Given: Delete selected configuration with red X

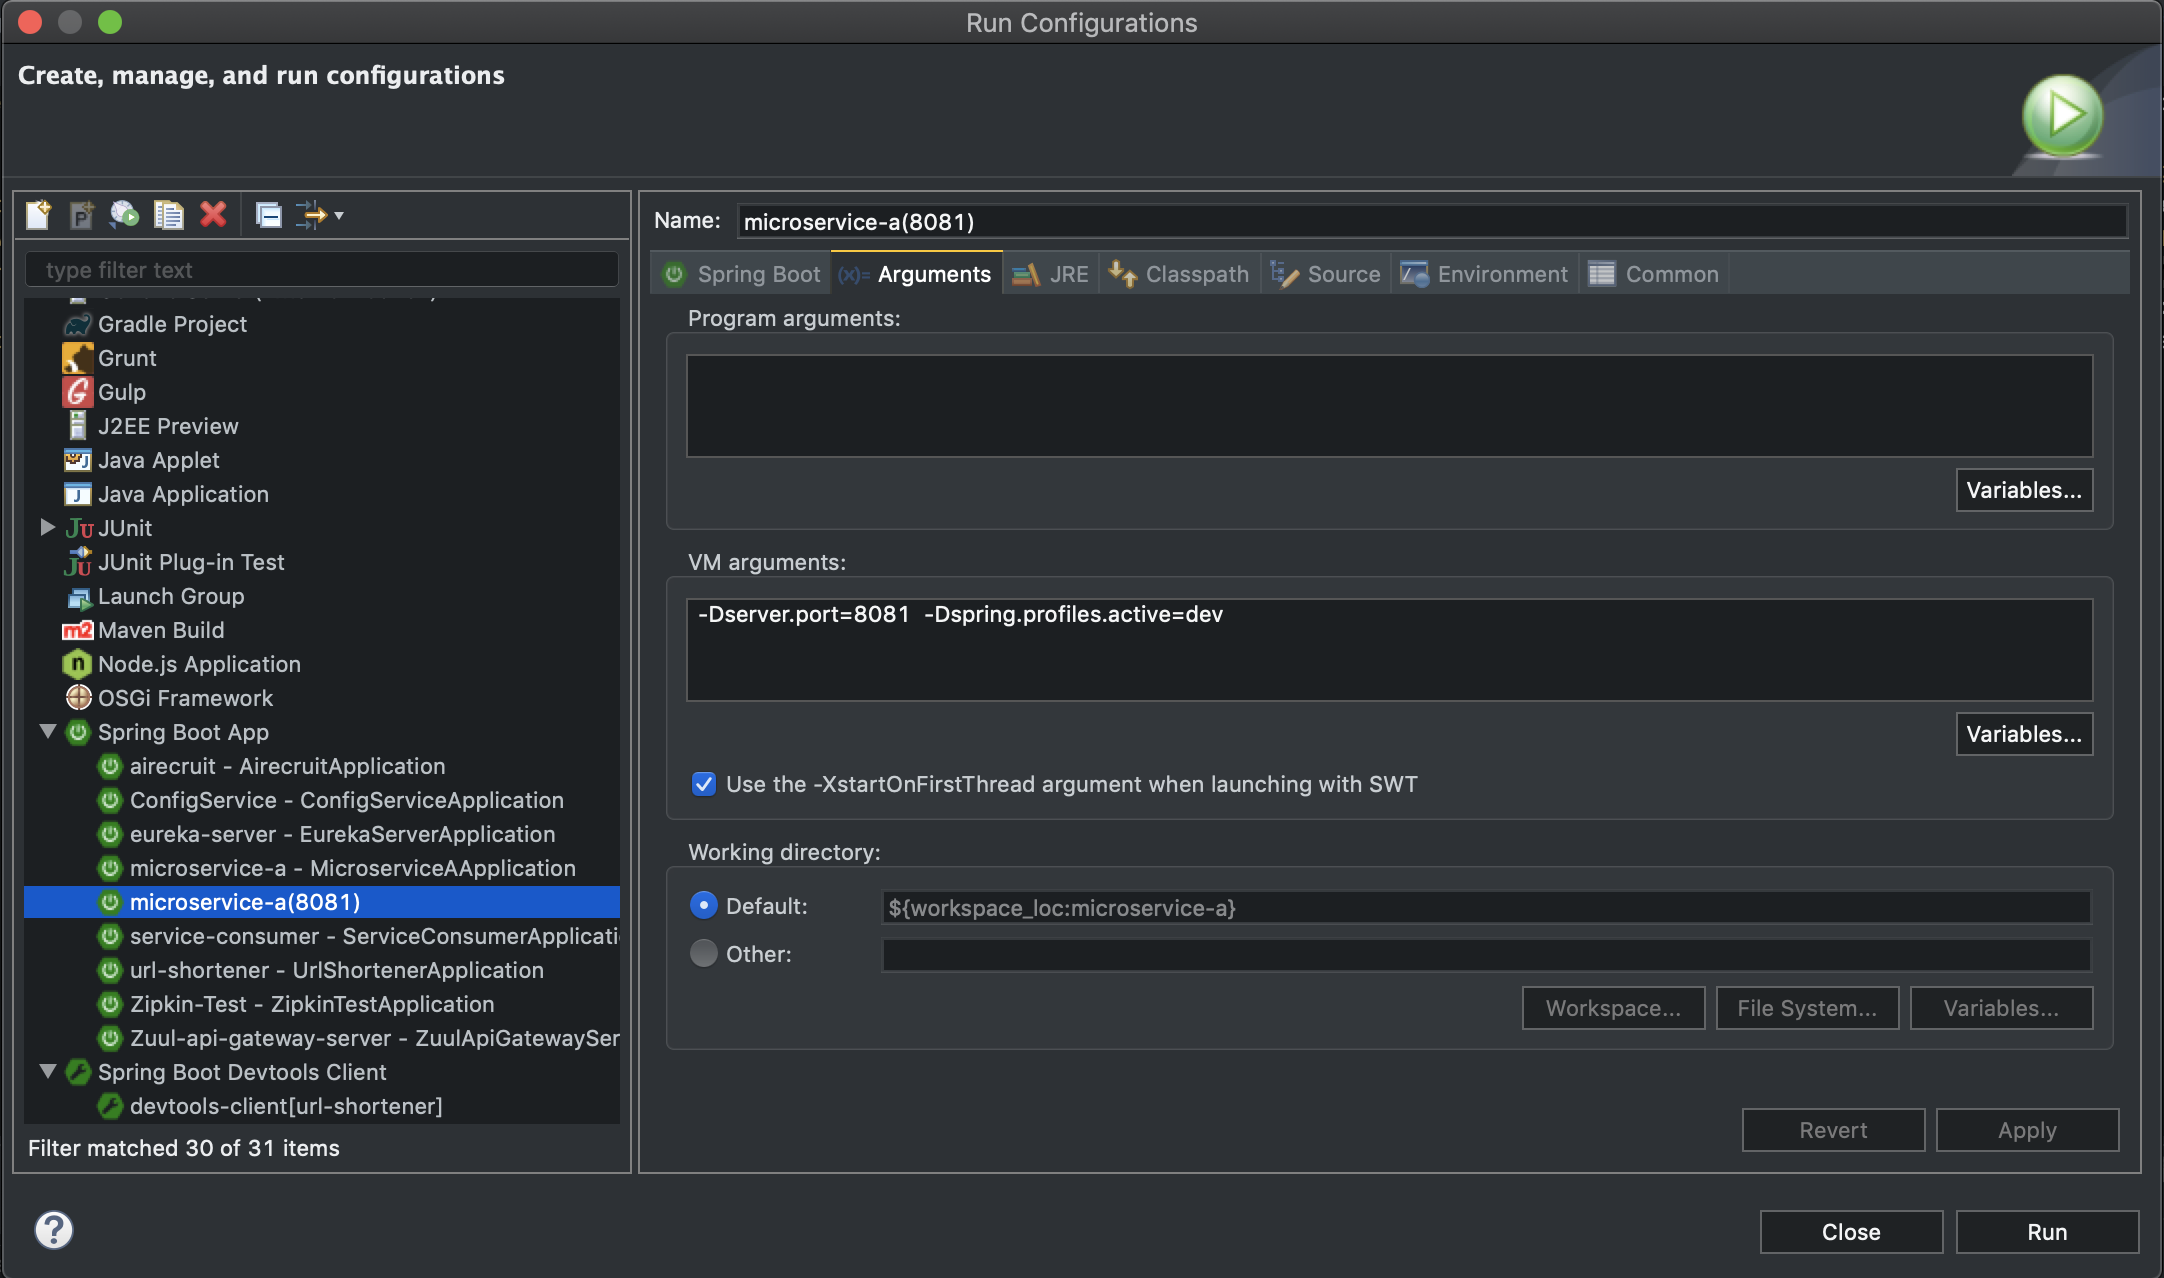Looking at the screenshot, I should pyautogui.click(x=213, y=214).
